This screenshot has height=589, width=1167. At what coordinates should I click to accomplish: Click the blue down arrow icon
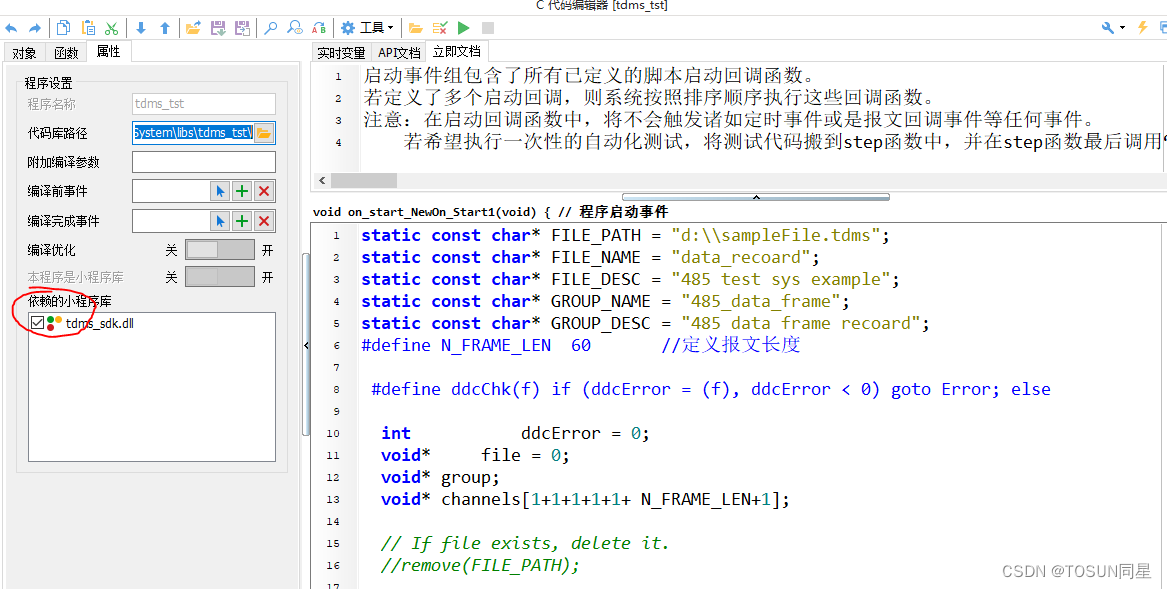[141, 28]
